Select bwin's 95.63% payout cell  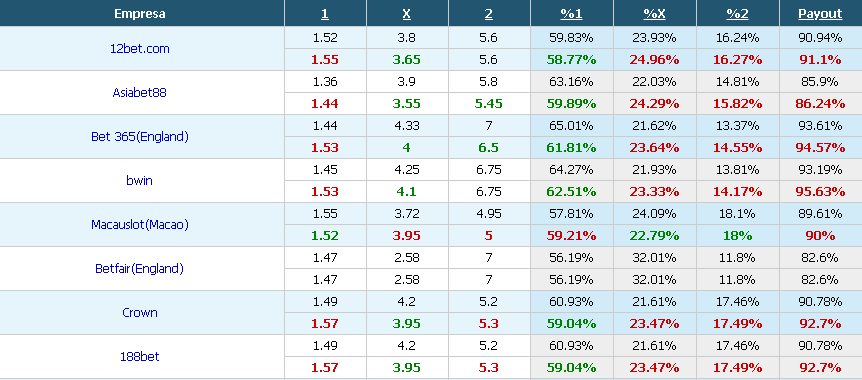click(x=820, y=192)
